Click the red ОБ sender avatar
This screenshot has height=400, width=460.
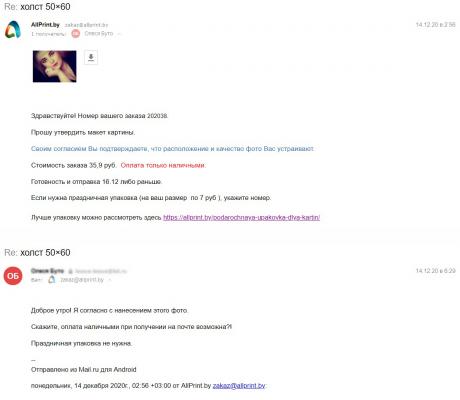pos(13,276)
